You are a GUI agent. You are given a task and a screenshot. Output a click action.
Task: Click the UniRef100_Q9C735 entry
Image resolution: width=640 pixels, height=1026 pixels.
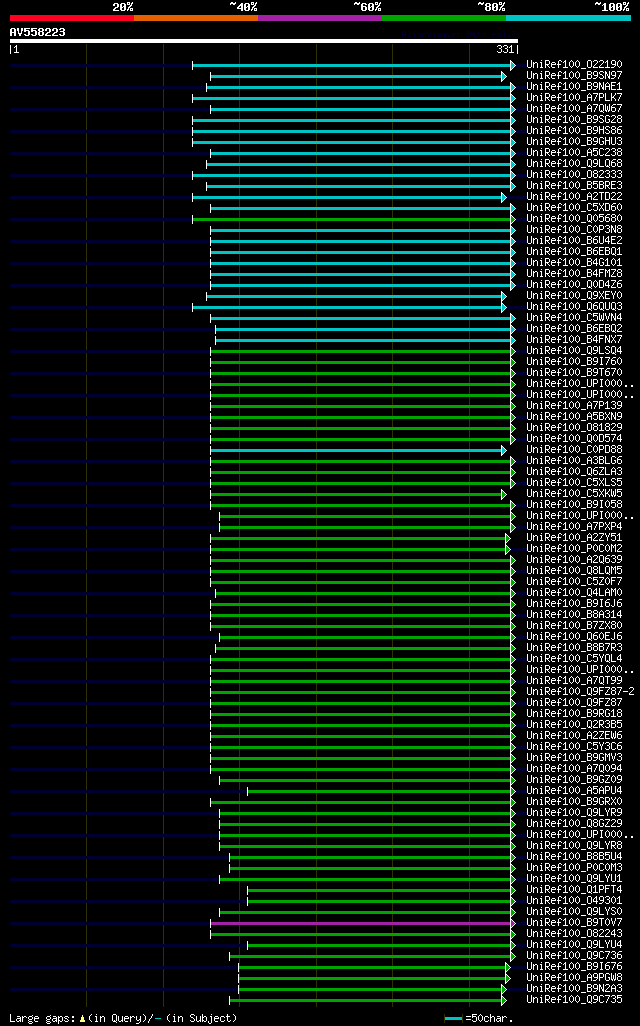(574, 999)
